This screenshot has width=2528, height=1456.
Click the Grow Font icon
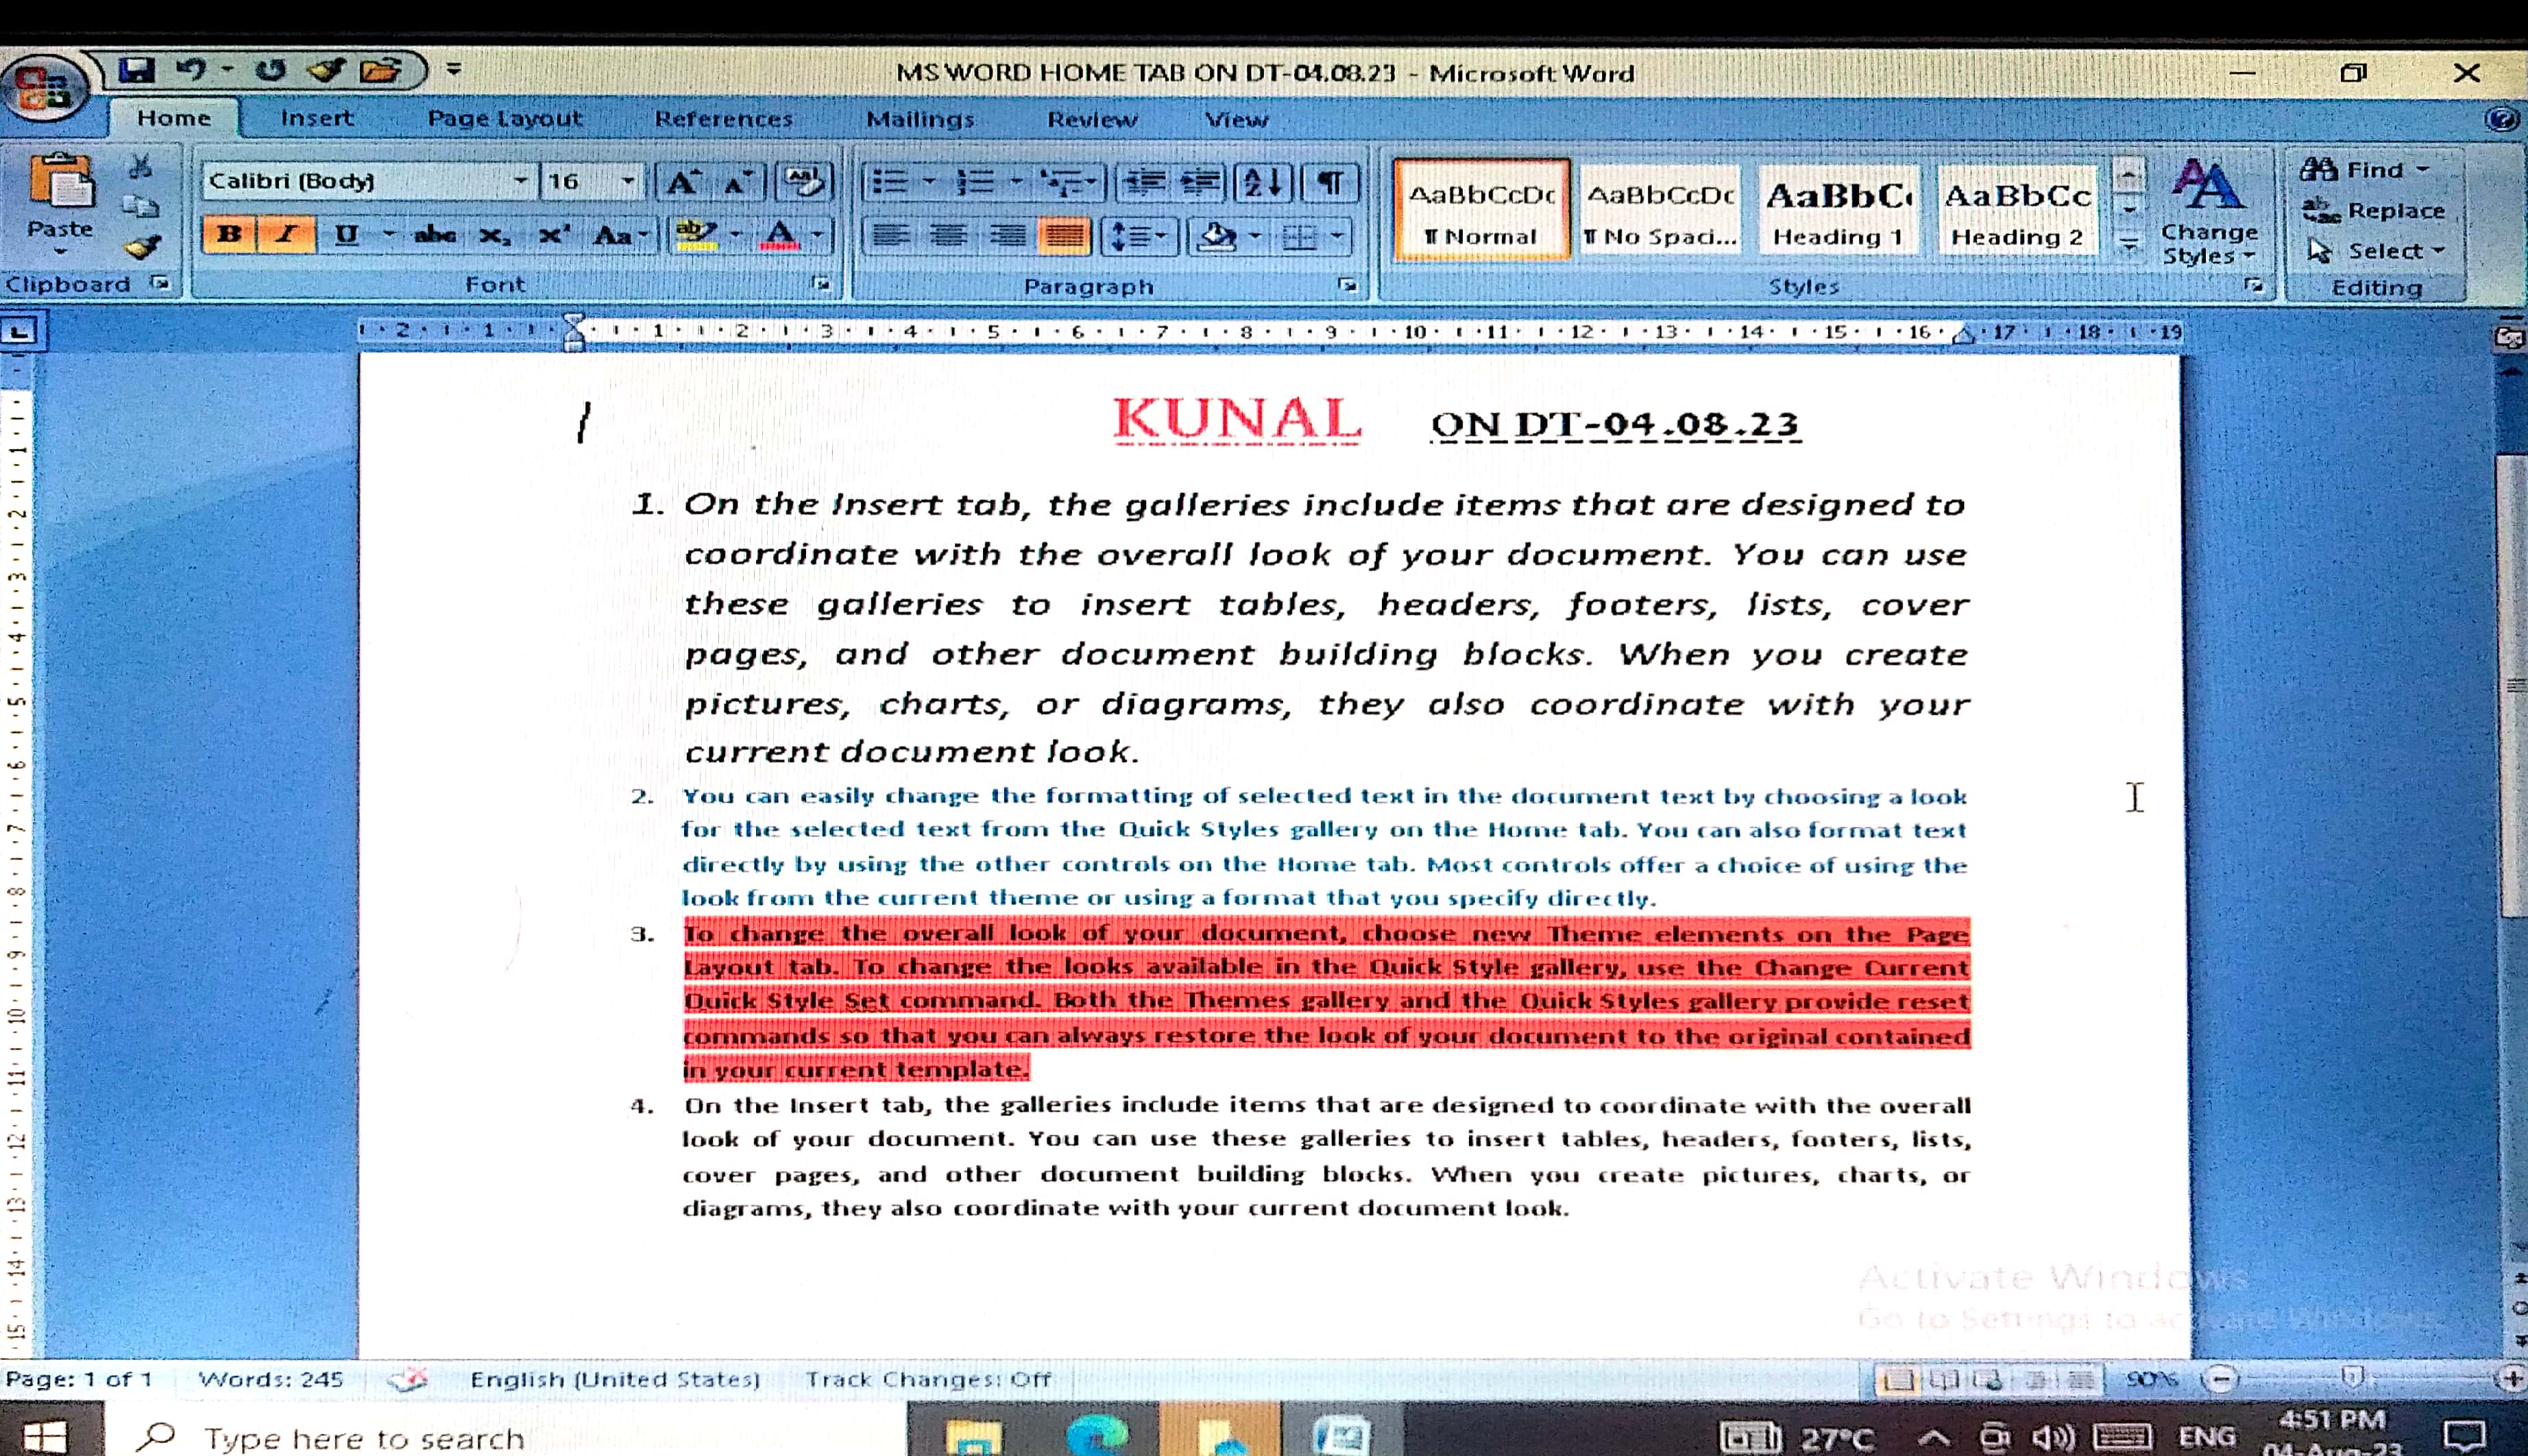683,183
